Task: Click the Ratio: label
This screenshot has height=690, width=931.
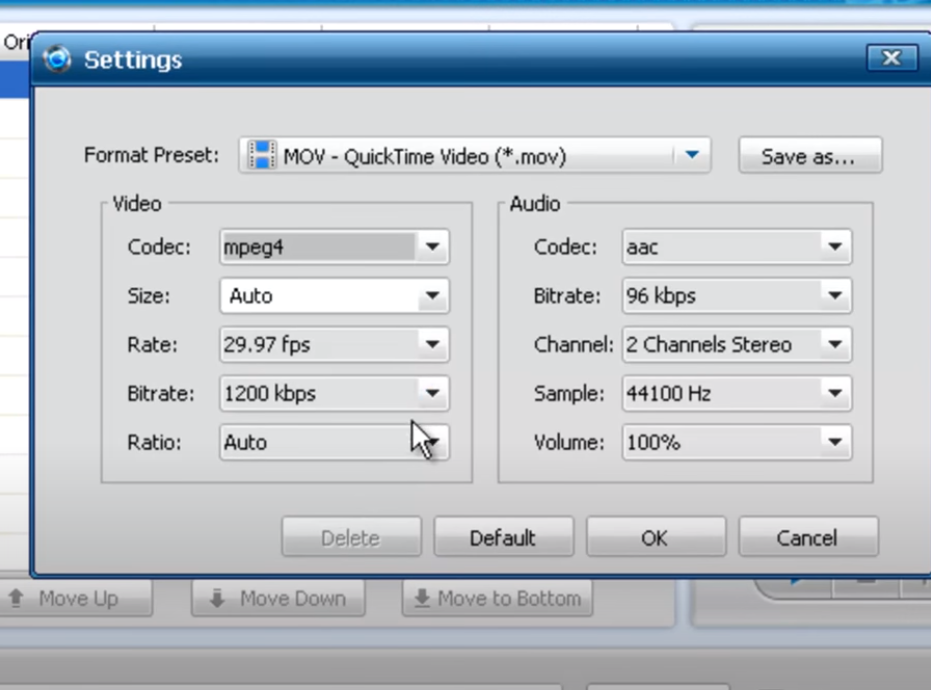Action: pyautogui.click(x=154, y=442)
